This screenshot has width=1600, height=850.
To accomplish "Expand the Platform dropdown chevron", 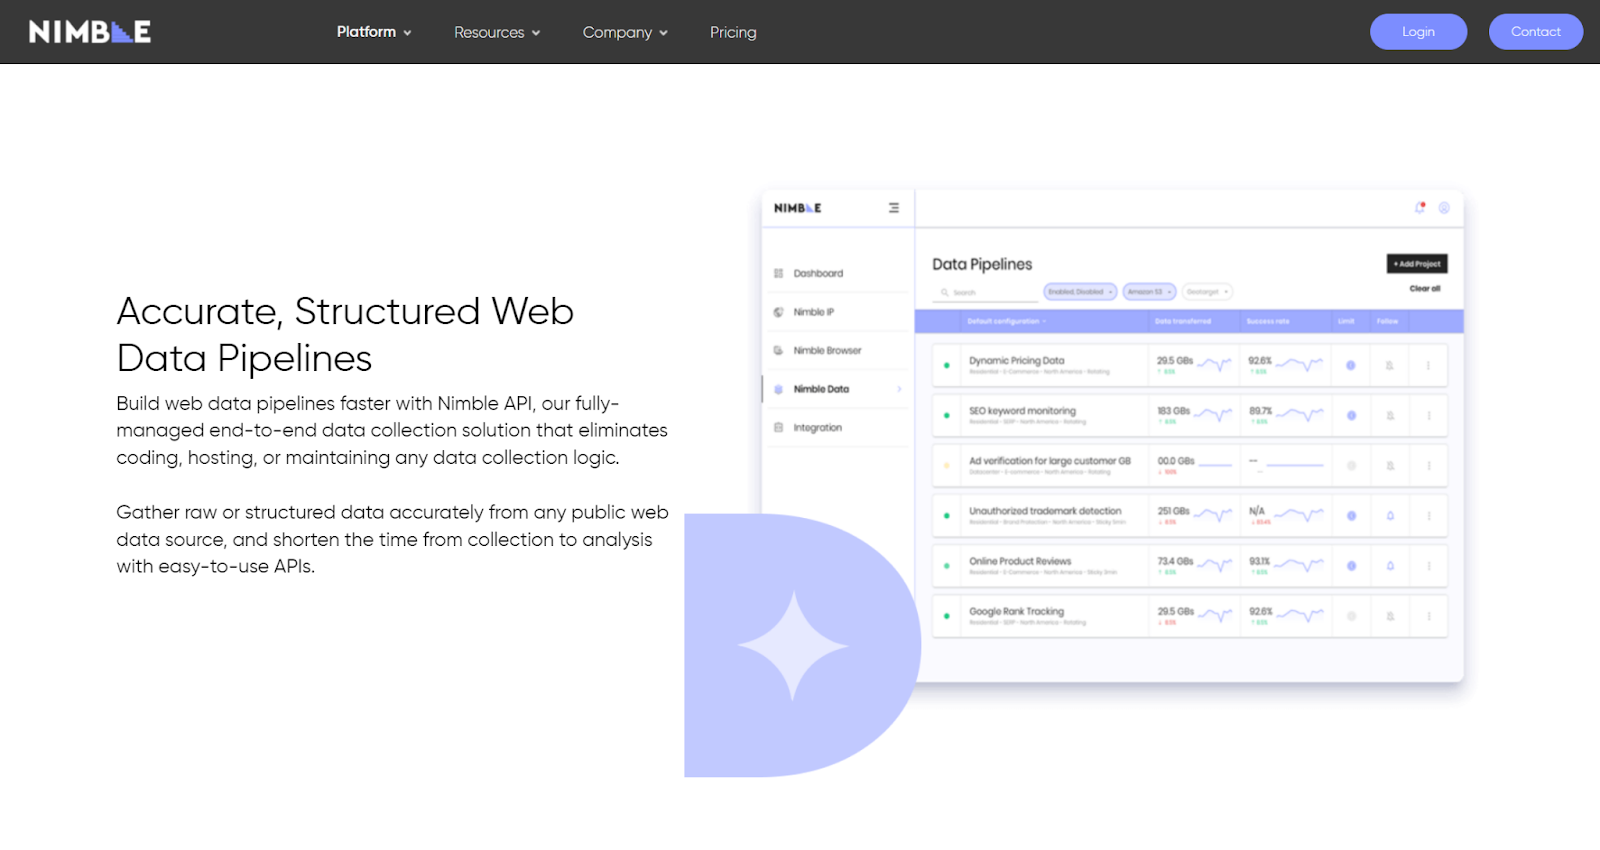I will click(x=407, y=33).
